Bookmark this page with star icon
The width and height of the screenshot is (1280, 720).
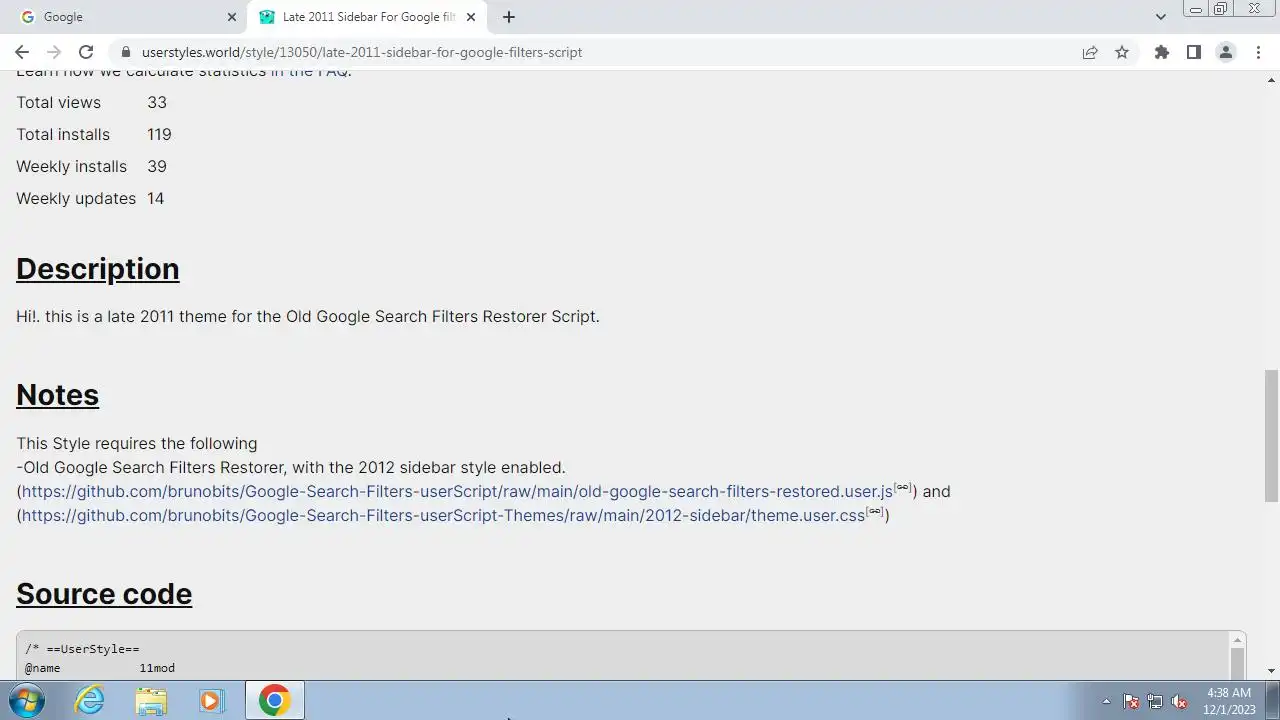[x=1122, y=52]
